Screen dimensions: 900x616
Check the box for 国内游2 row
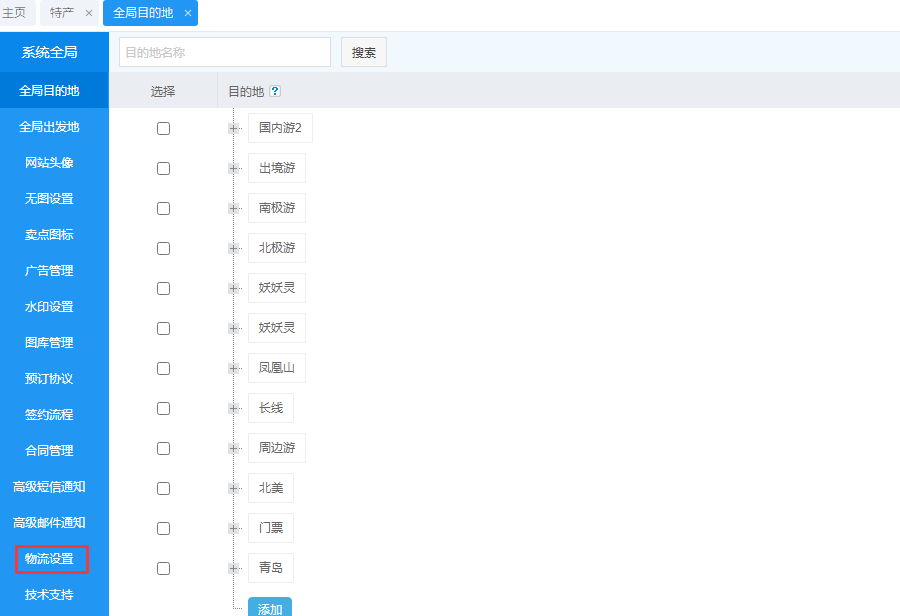[x=163, y=128]
